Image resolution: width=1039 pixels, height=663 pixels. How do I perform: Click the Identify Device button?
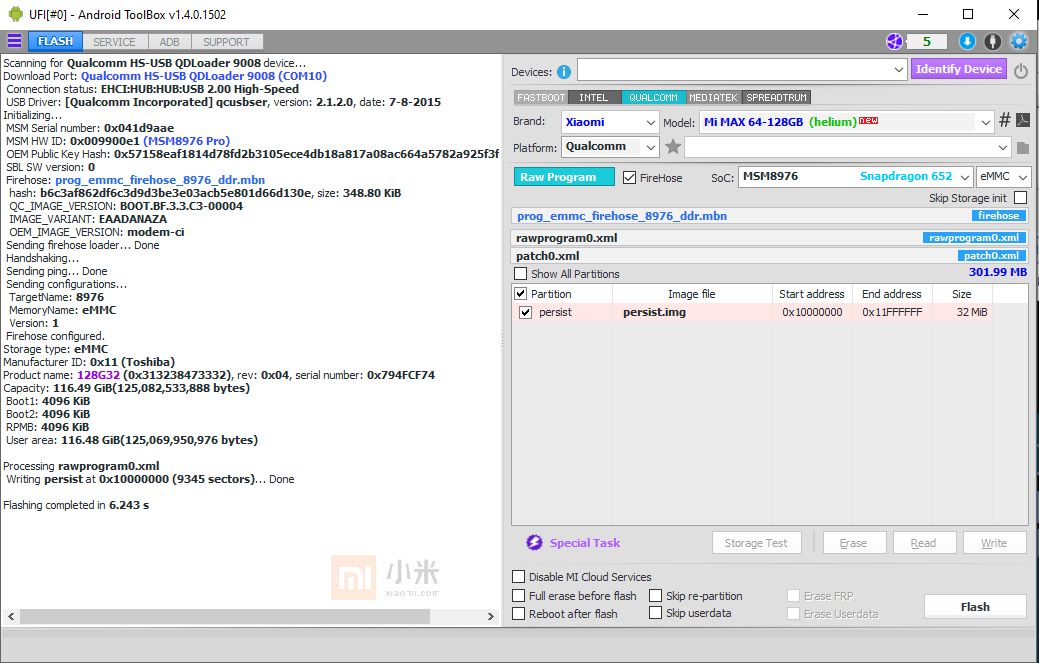point(959,69)
